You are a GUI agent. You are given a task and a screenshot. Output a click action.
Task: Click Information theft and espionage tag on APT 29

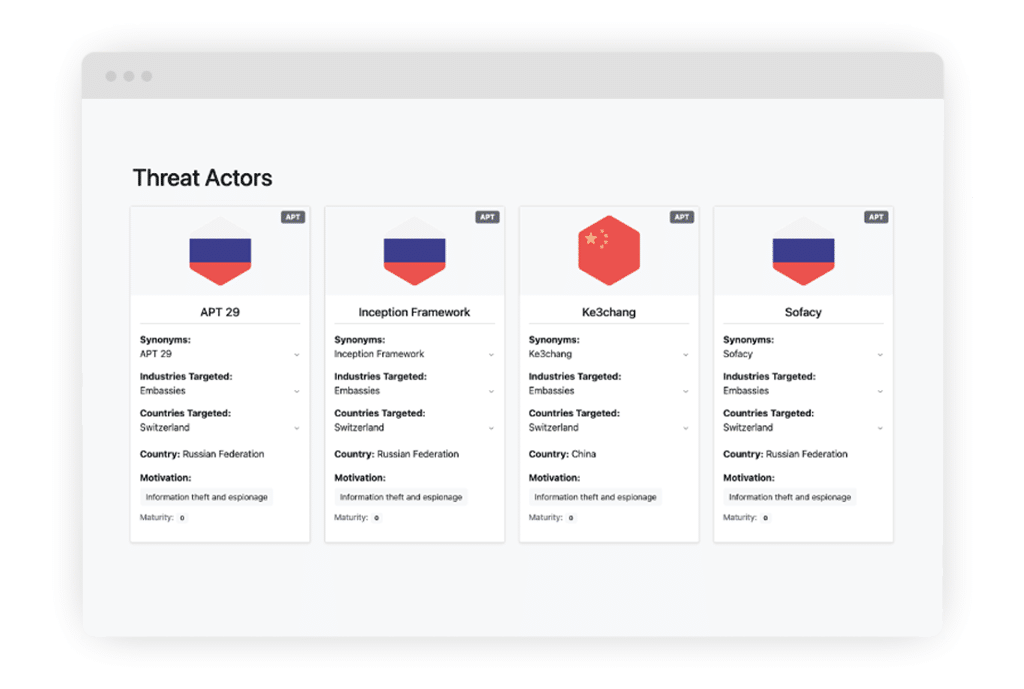tap(206, 497)
